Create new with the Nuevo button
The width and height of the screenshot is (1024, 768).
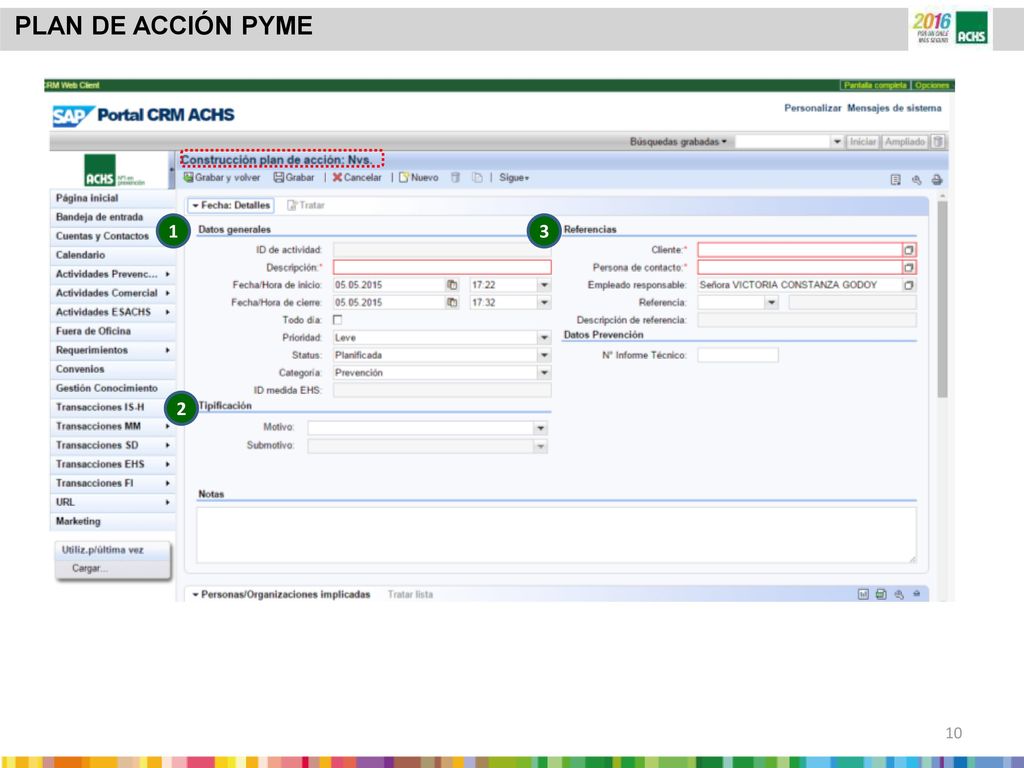419,178
